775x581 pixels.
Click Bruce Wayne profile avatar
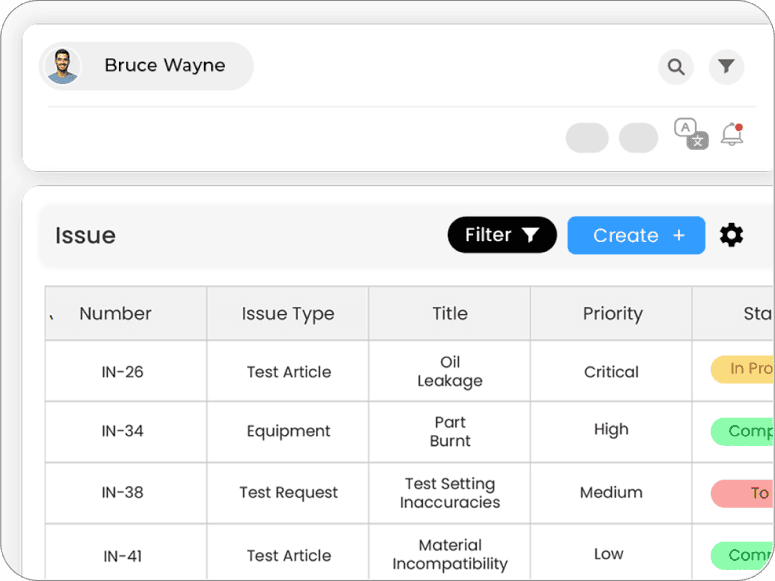pos(62,66)
